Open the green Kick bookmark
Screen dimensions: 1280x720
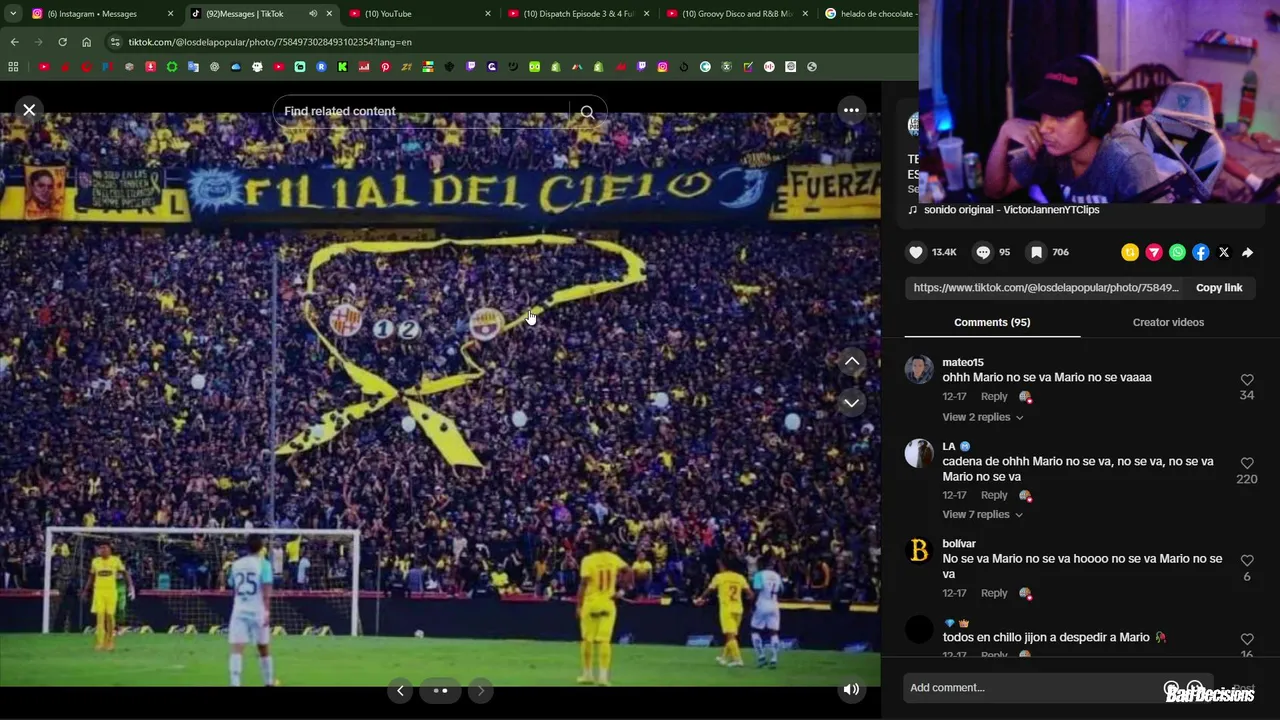pyautogui.click(x=342, y=67)
